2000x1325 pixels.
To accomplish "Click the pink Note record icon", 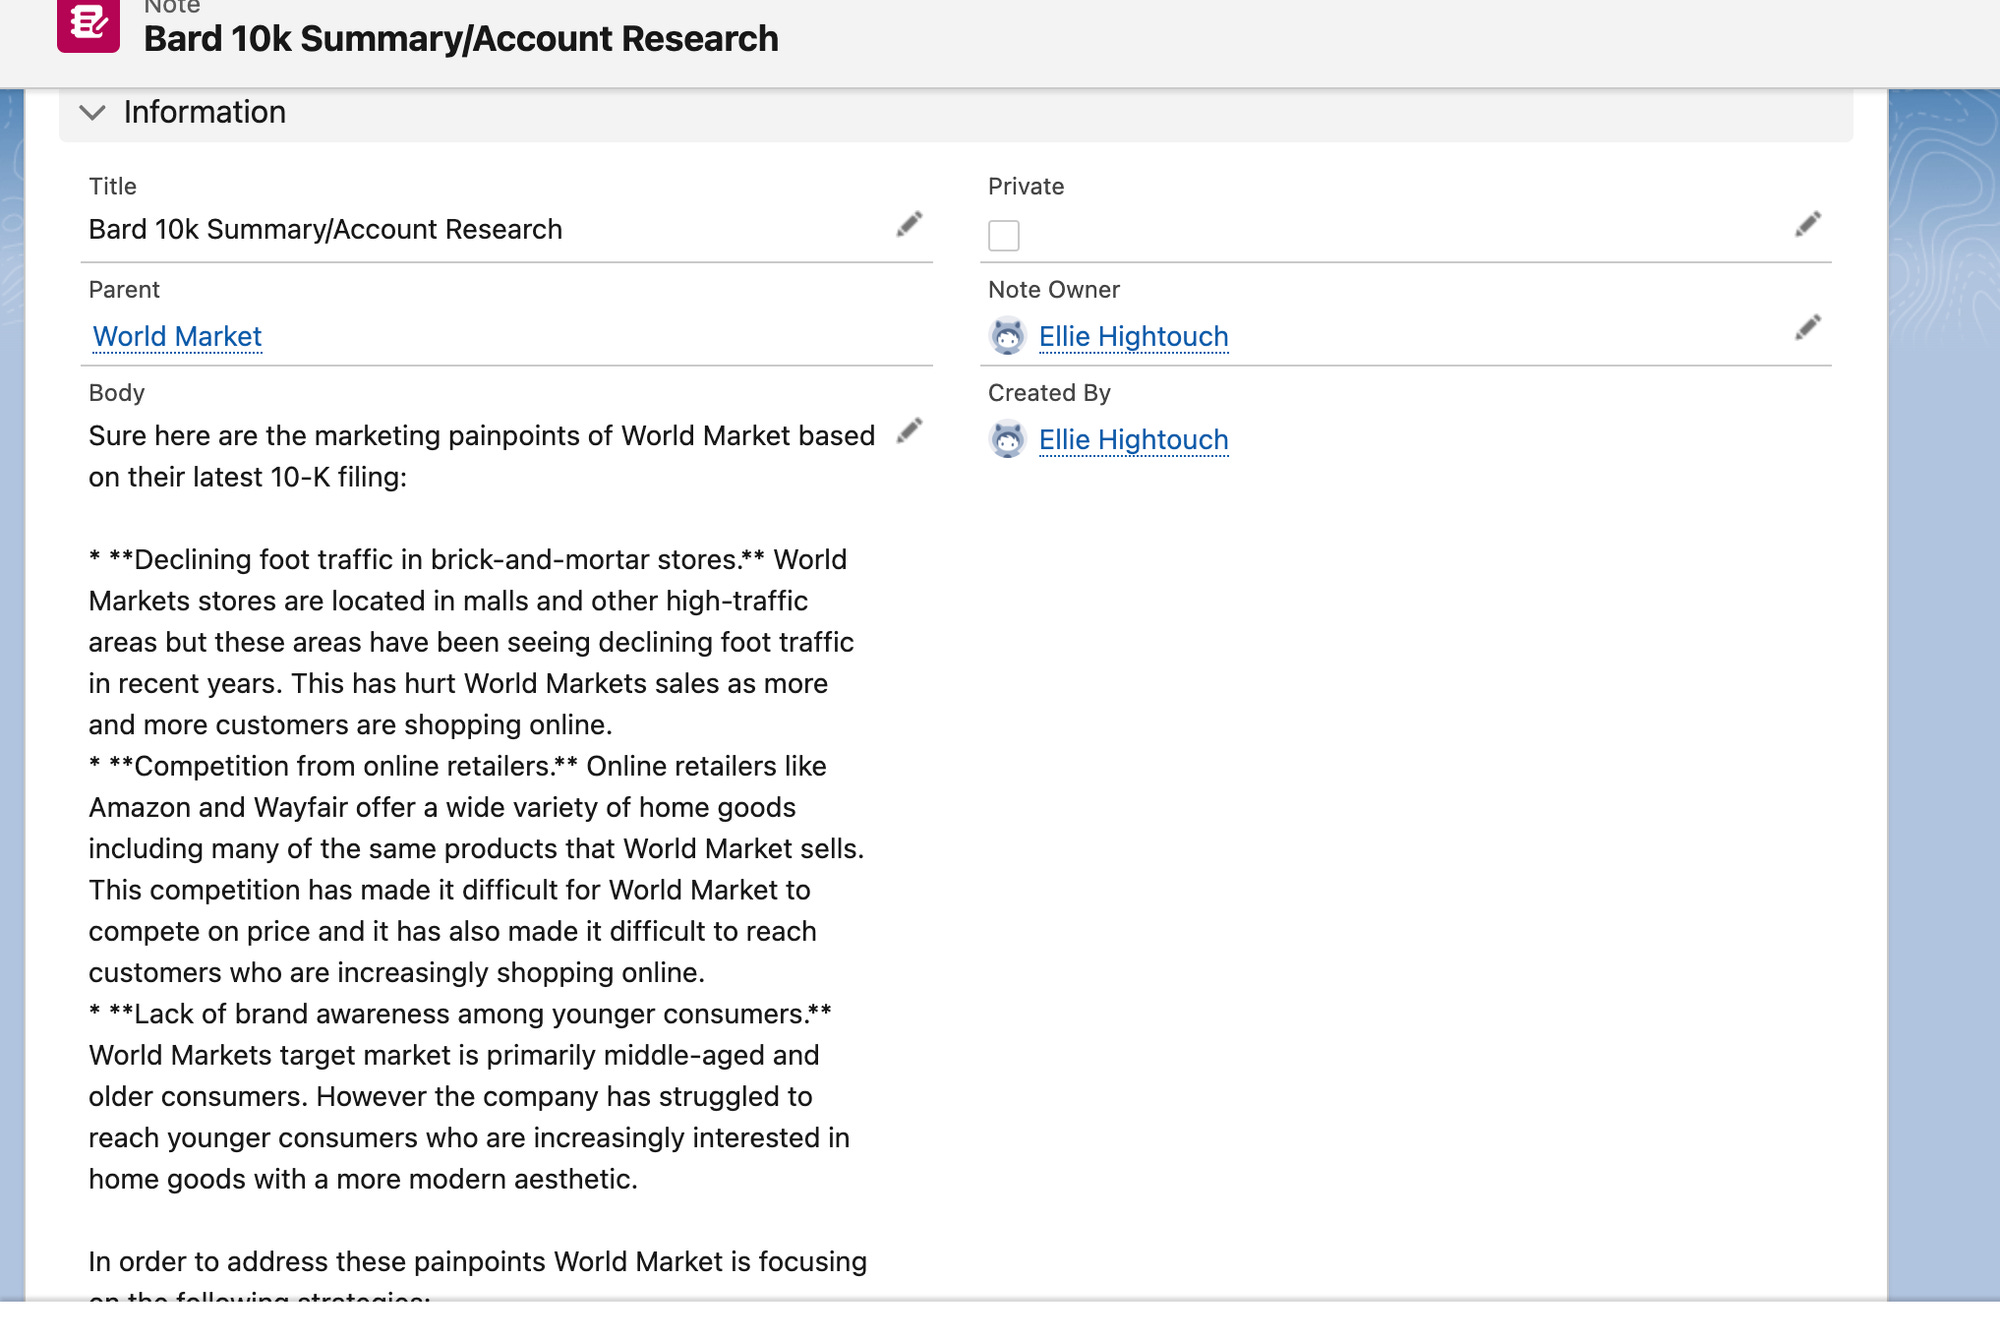I will [x=88, y=24].
